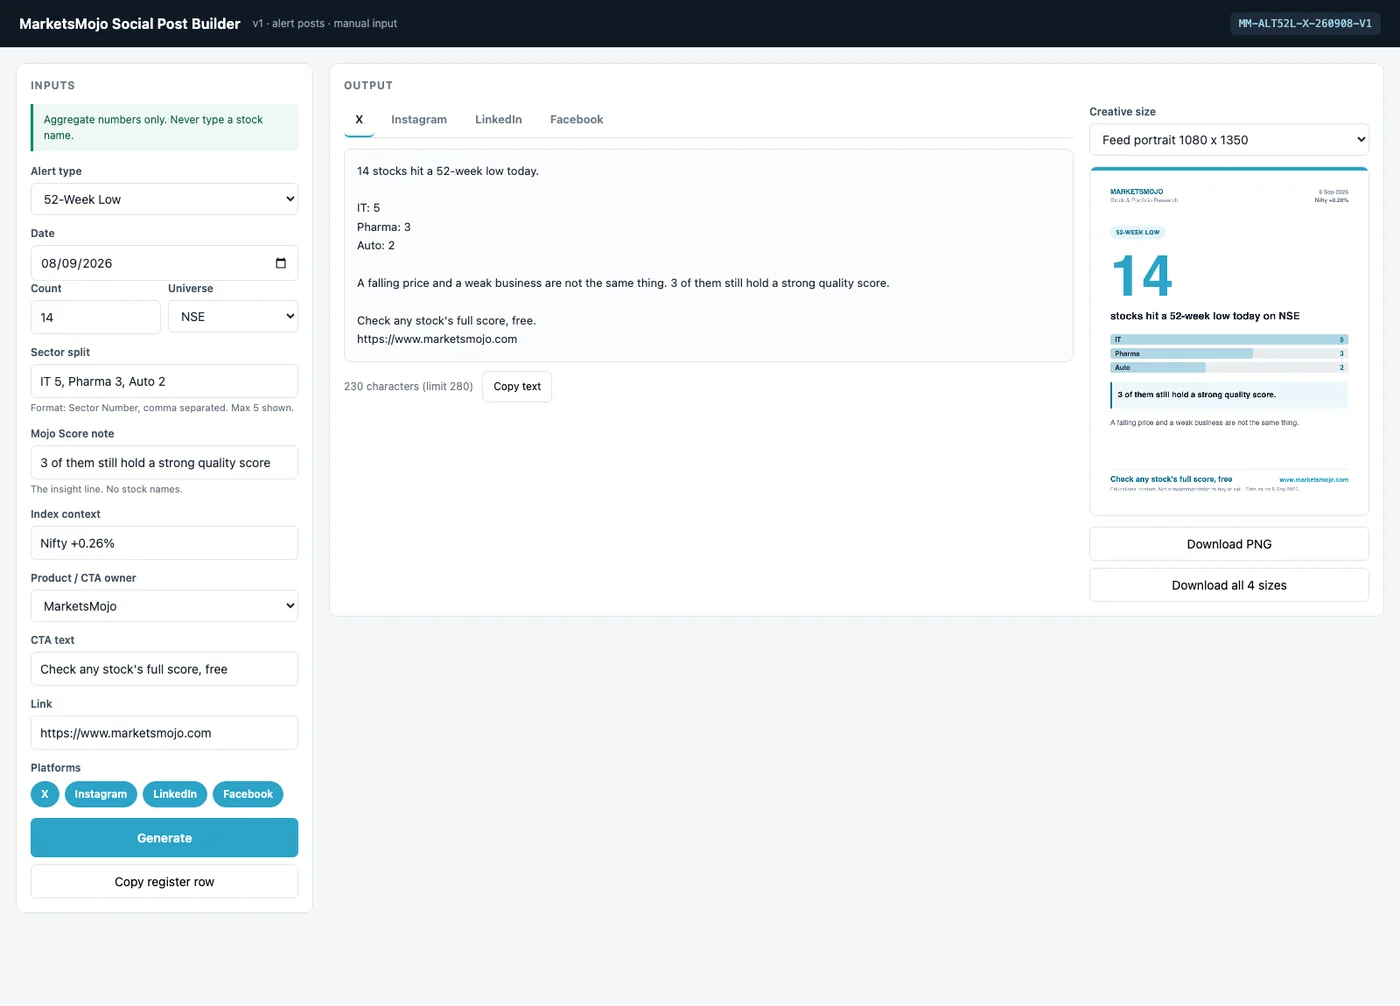The height and width of the screenshot is (1006, 1400).
Task: Expand the Universe NSE dropdown
Action: tap(233, 316)
